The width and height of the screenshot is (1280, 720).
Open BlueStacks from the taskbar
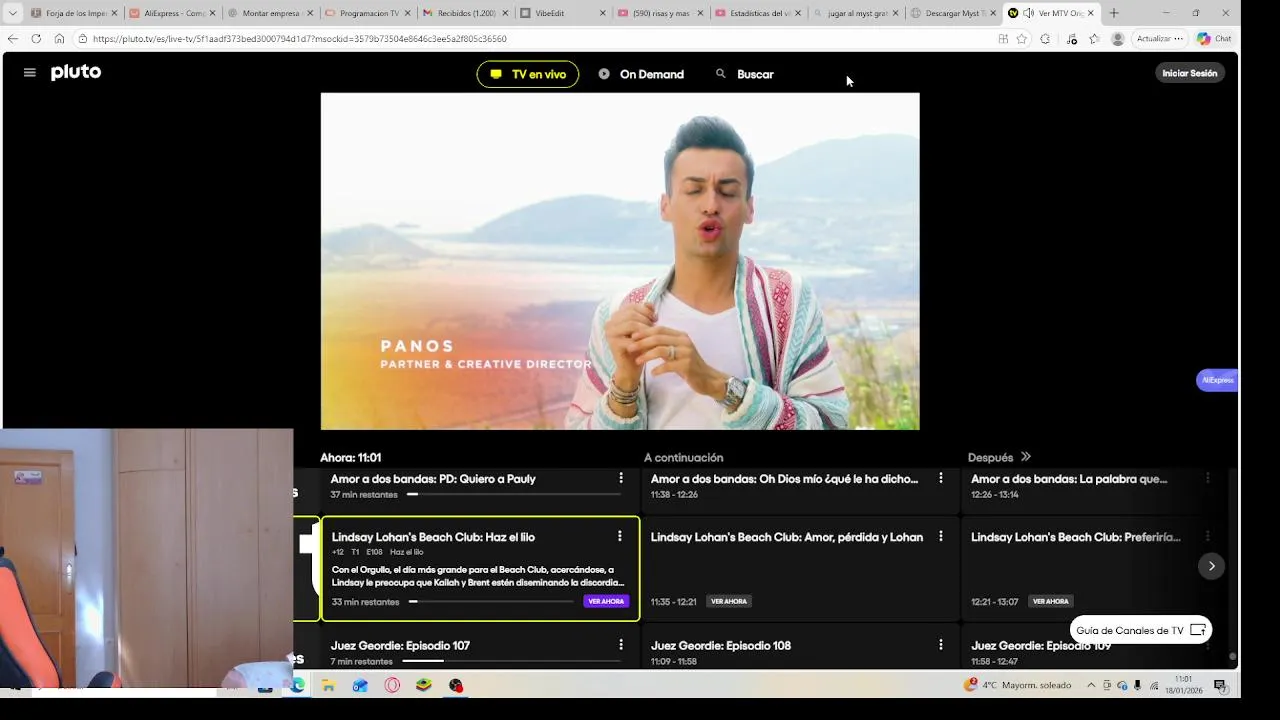(424, 685)
